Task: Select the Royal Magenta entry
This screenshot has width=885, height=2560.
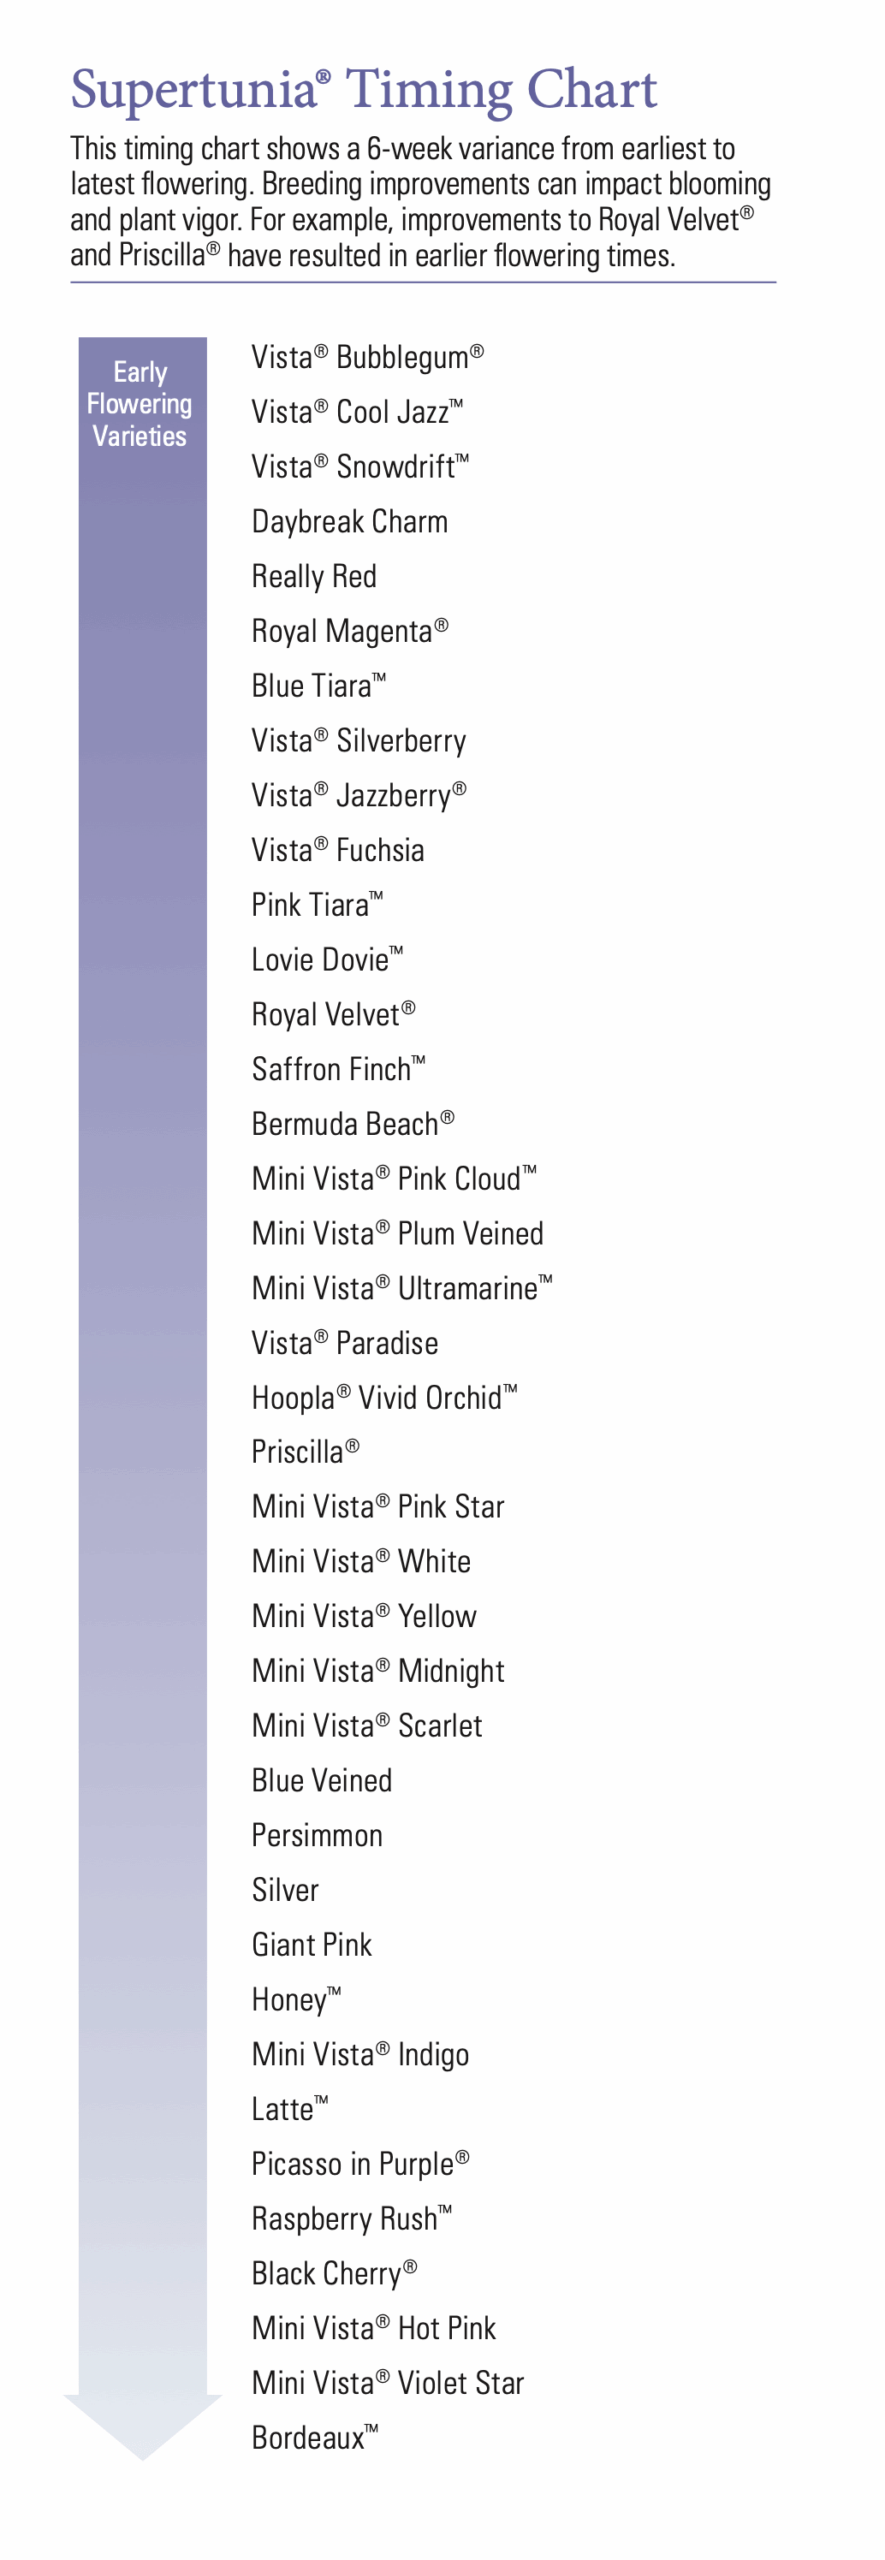Action: (x=349, y=631)
